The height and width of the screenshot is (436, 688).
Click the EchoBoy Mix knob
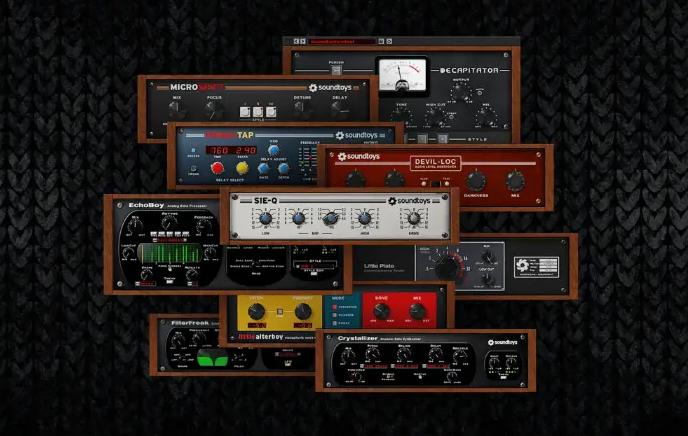pyautogui.click(x=134, y=225)
